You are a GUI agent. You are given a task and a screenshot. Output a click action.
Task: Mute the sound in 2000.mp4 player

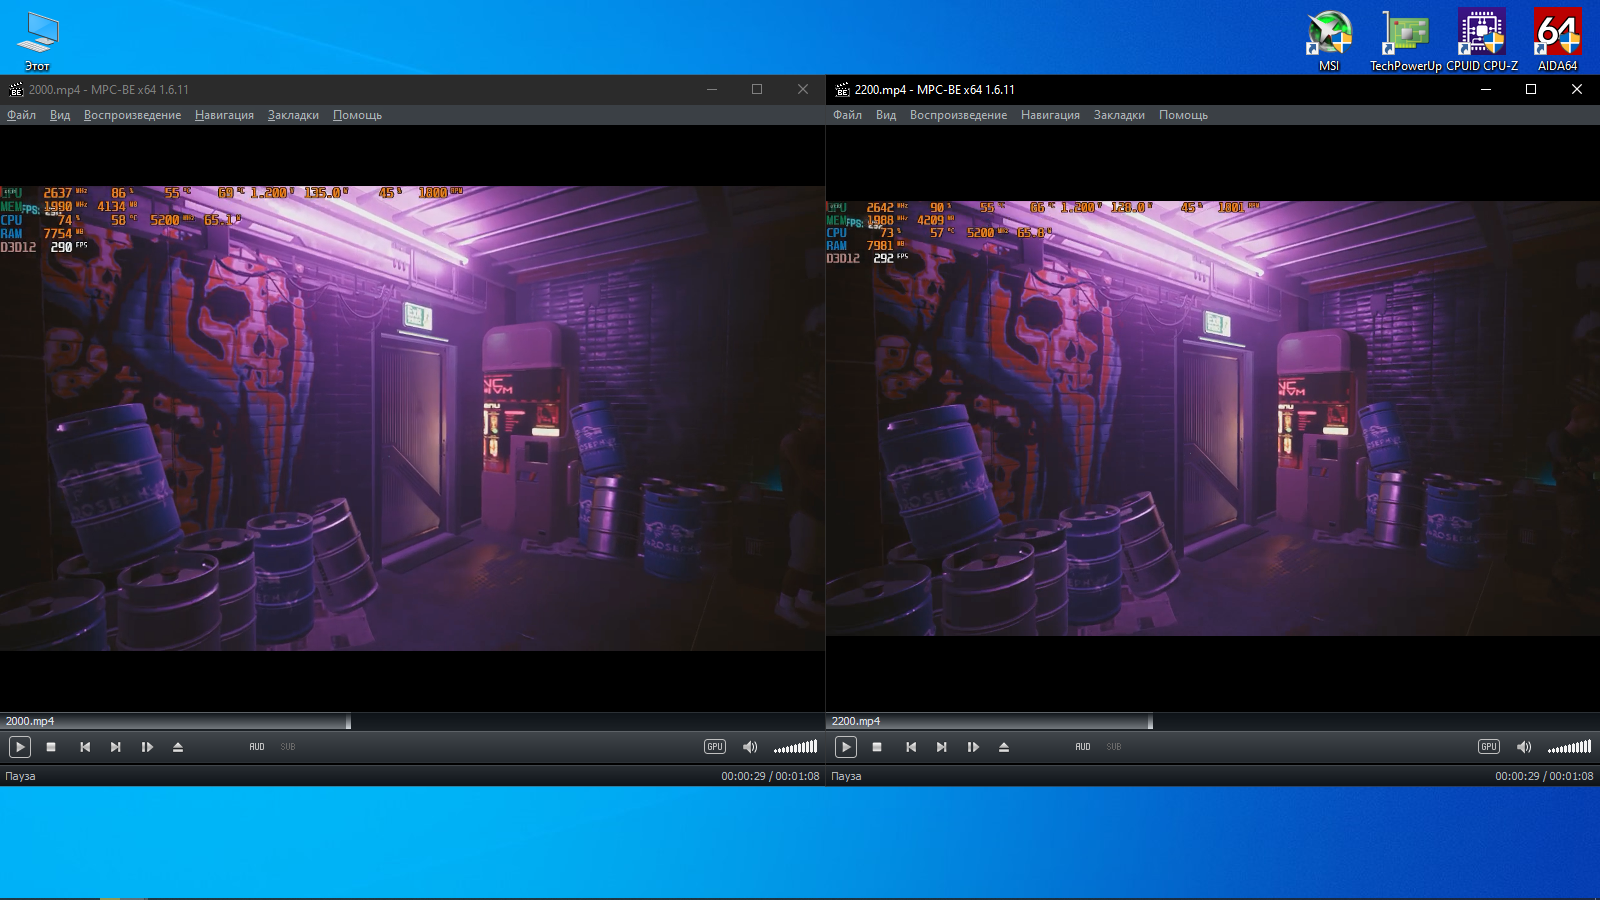click(x=750, y=747)
